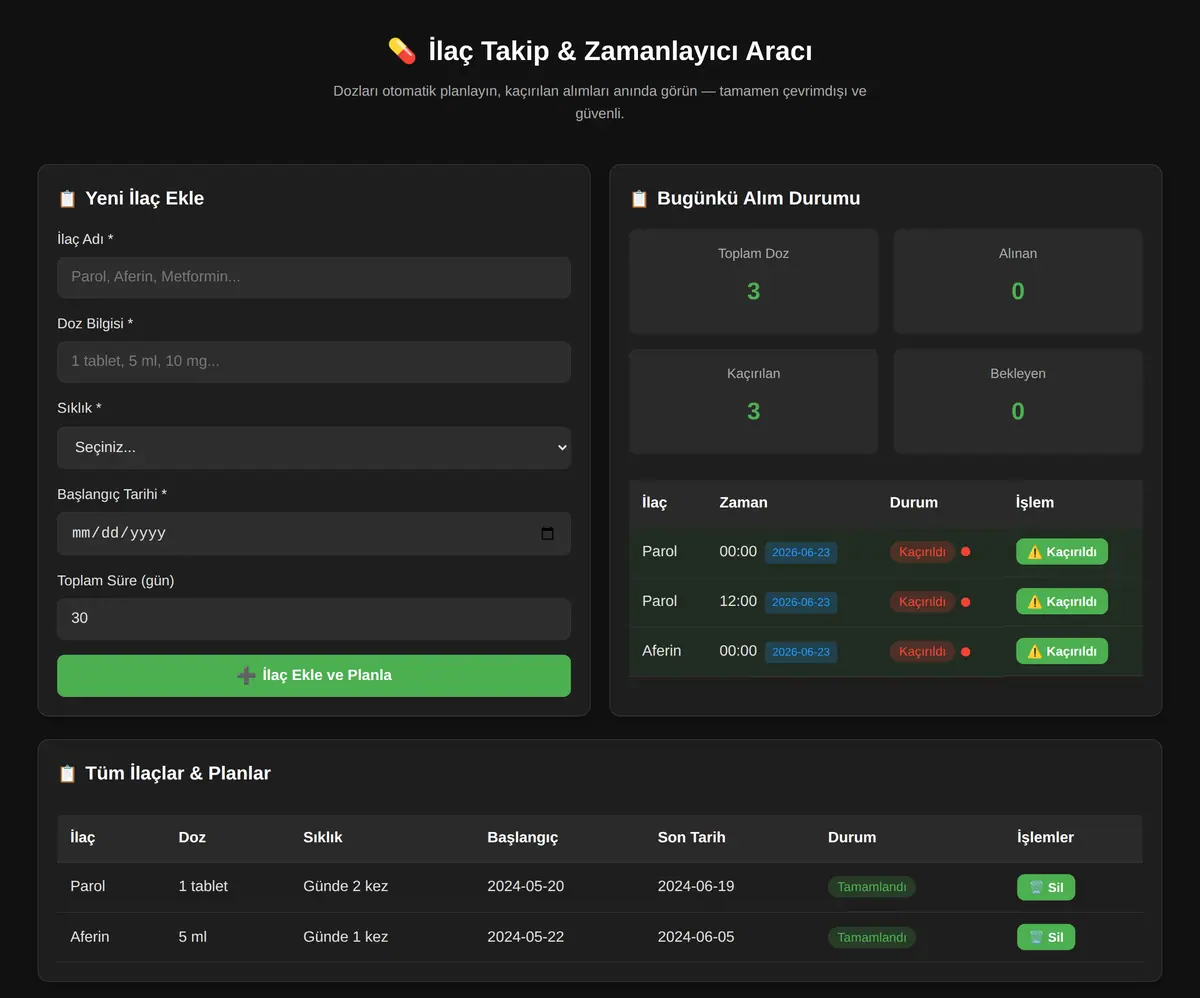1200x998 pixels.
Task: Click the Başlangıç Tarihi date field
Action: tap(314, 533)
